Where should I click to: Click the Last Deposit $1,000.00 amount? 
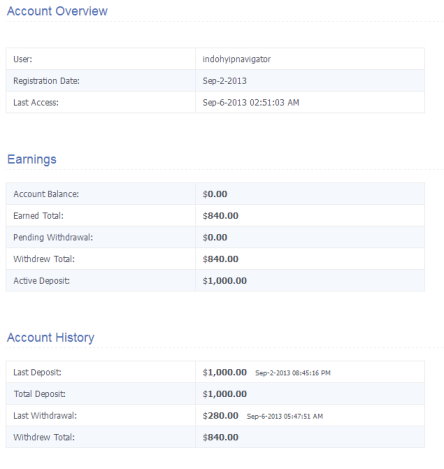pyautogui.click(x=224, y=372)
